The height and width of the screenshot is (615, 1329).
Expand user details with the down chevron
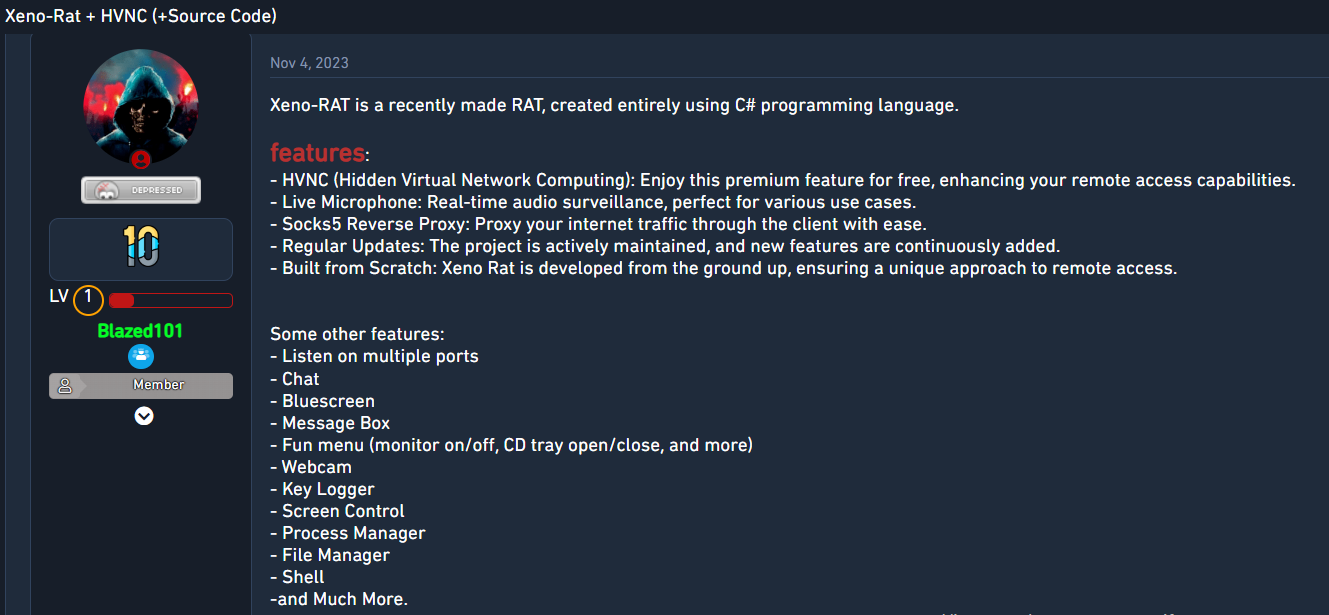pyautogui.click(x=144, y=416)
